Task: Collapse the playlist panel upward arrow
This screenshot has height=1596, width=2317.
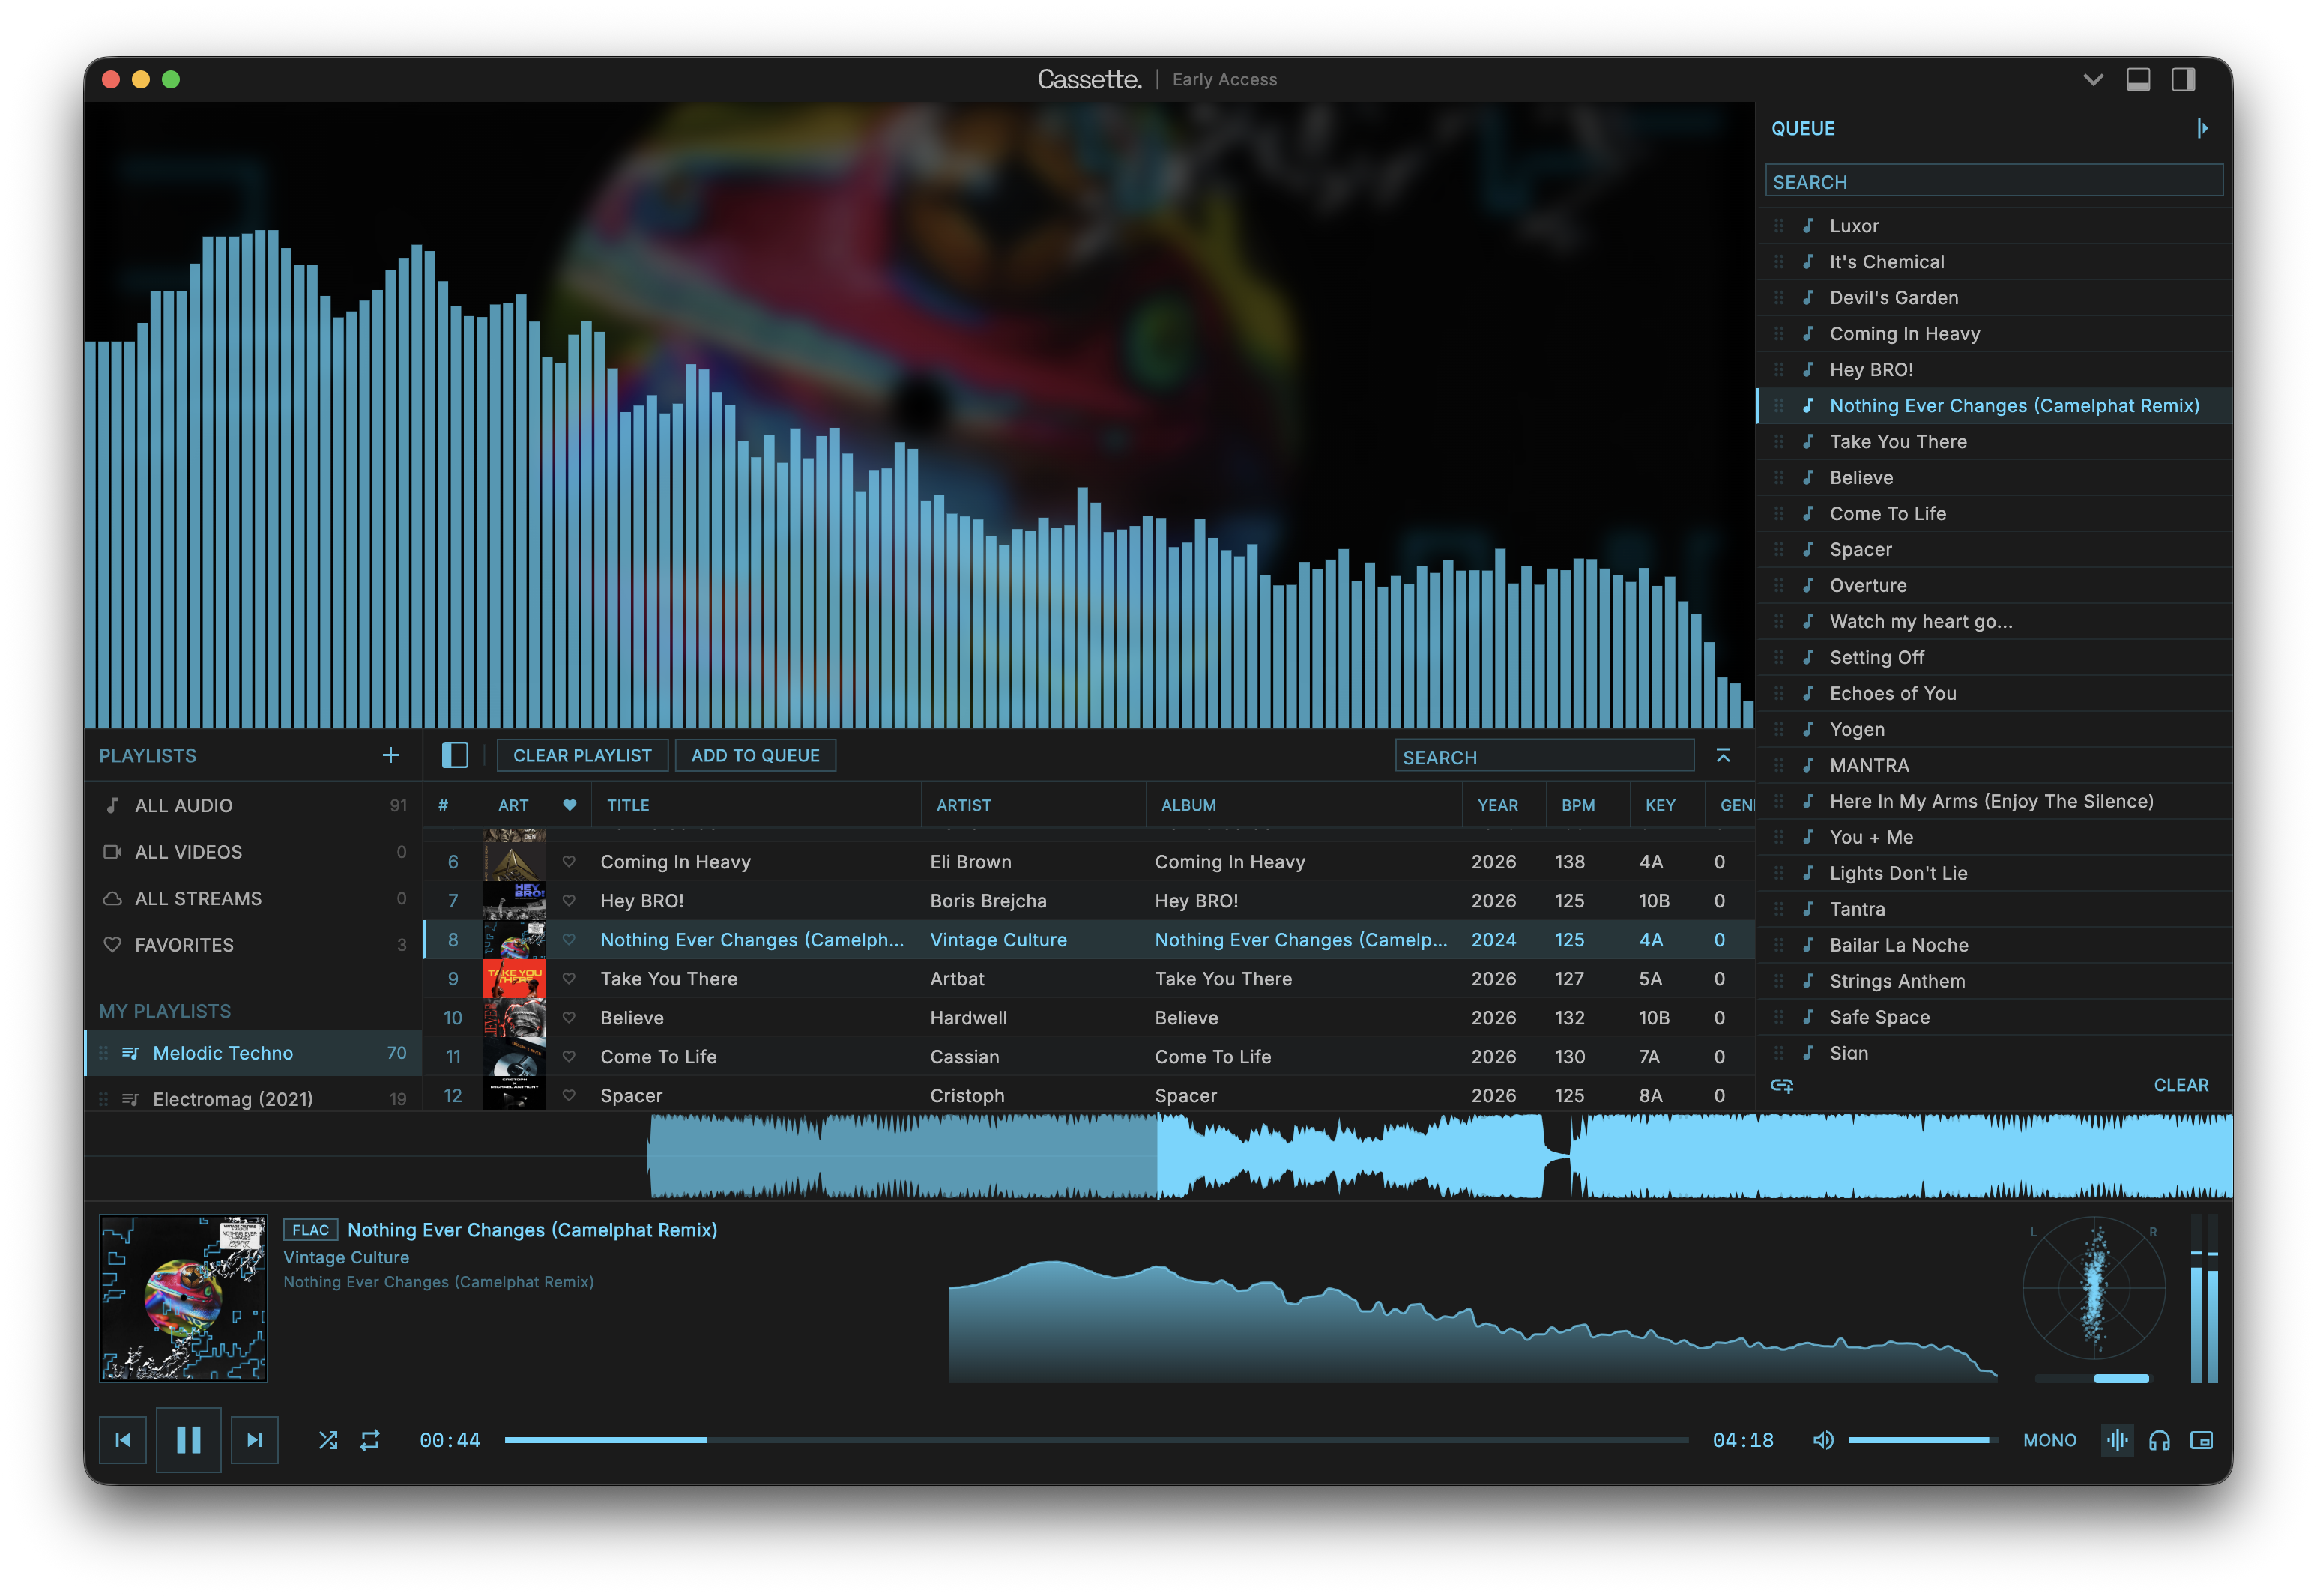Action: point(1723,755)
